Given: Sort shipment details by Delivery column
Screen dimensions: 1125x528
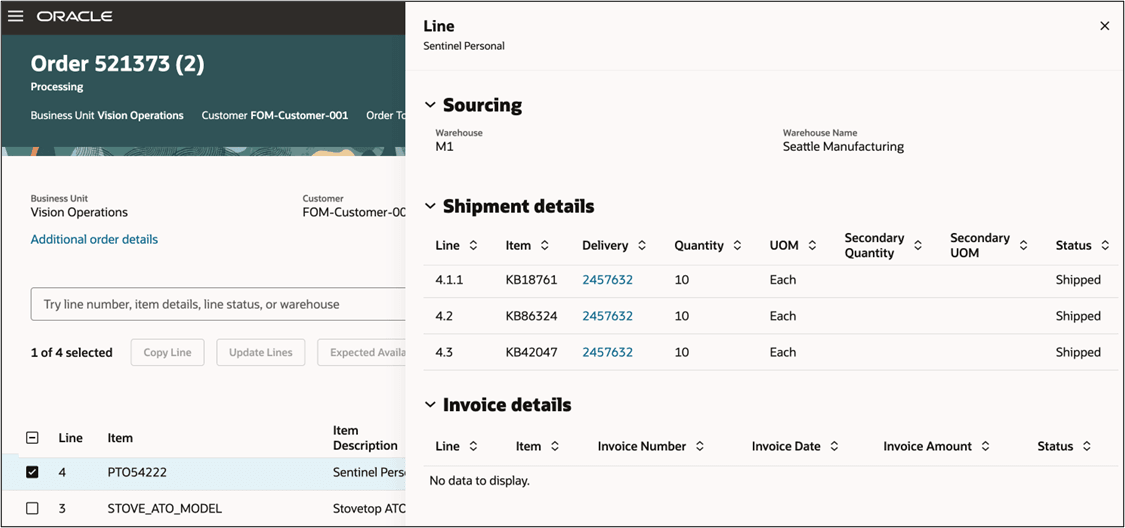Looking at the screenshot, I should [646, 246].
